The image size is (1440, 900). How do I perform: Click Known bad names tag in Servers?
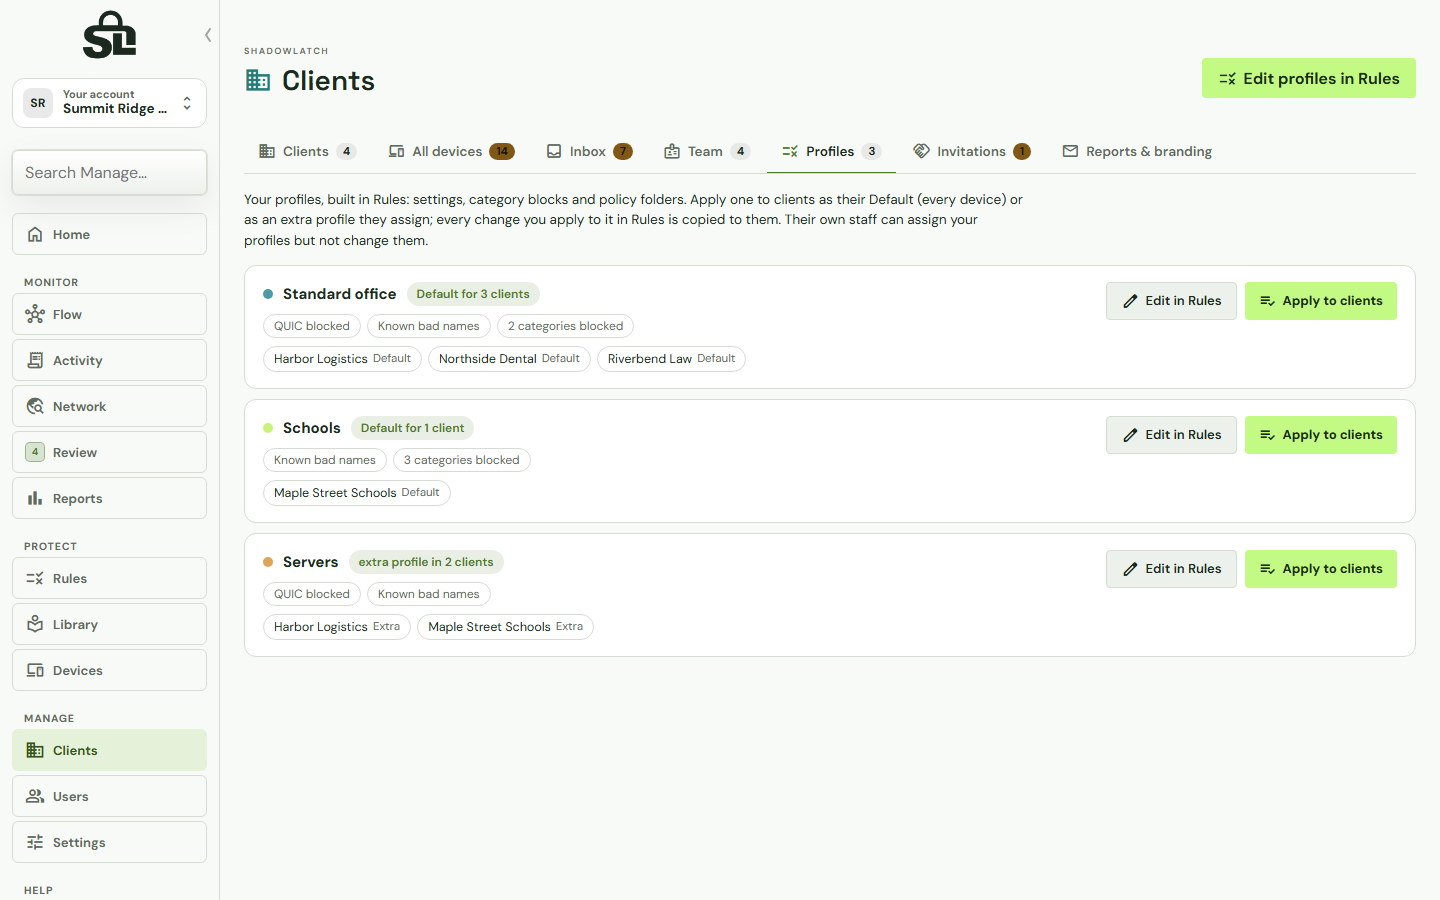coord(429,594)
